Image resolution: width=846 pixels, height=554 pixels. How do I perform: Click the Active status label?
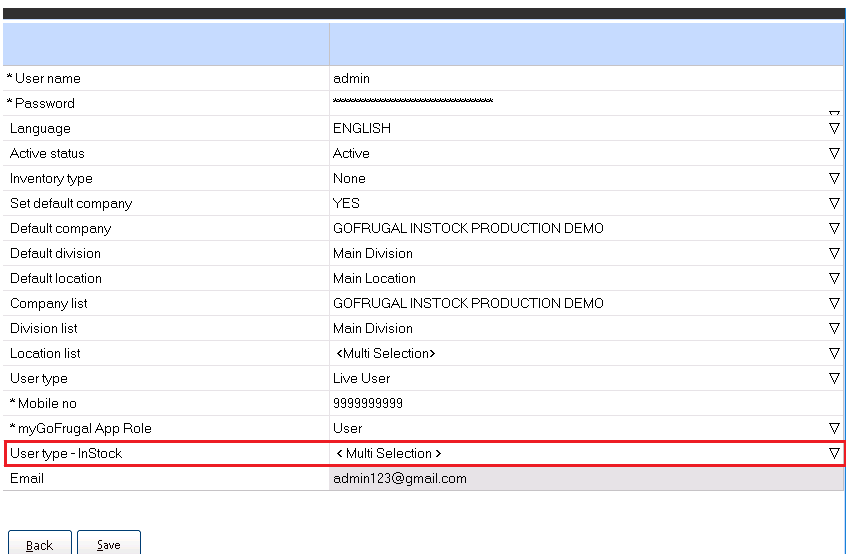point(47,153)
